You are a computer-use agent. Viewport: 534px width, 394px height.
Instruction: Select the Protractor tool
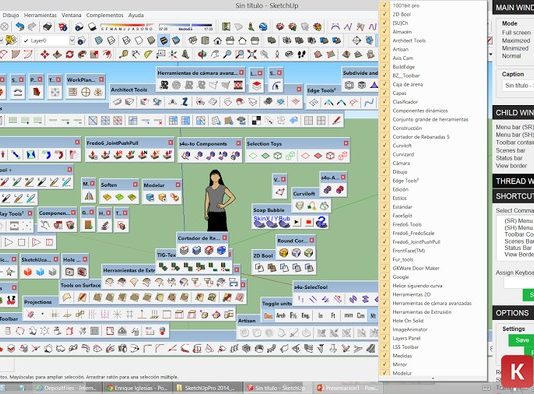[148, 54]
